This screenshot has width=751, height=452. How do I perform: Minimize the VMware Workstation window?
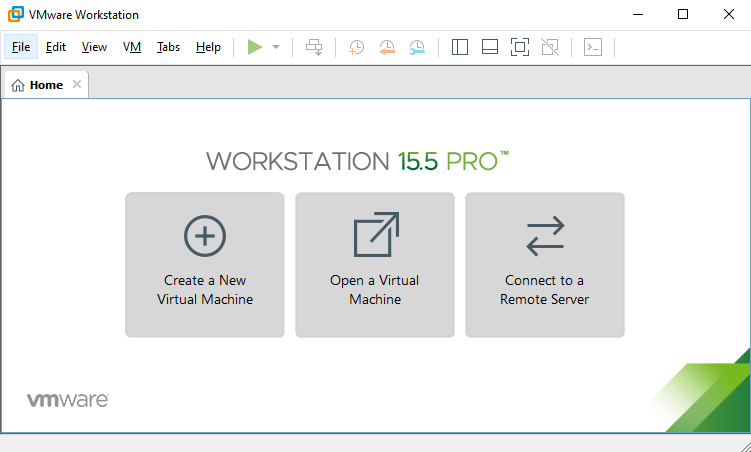[x=638, y=14]
